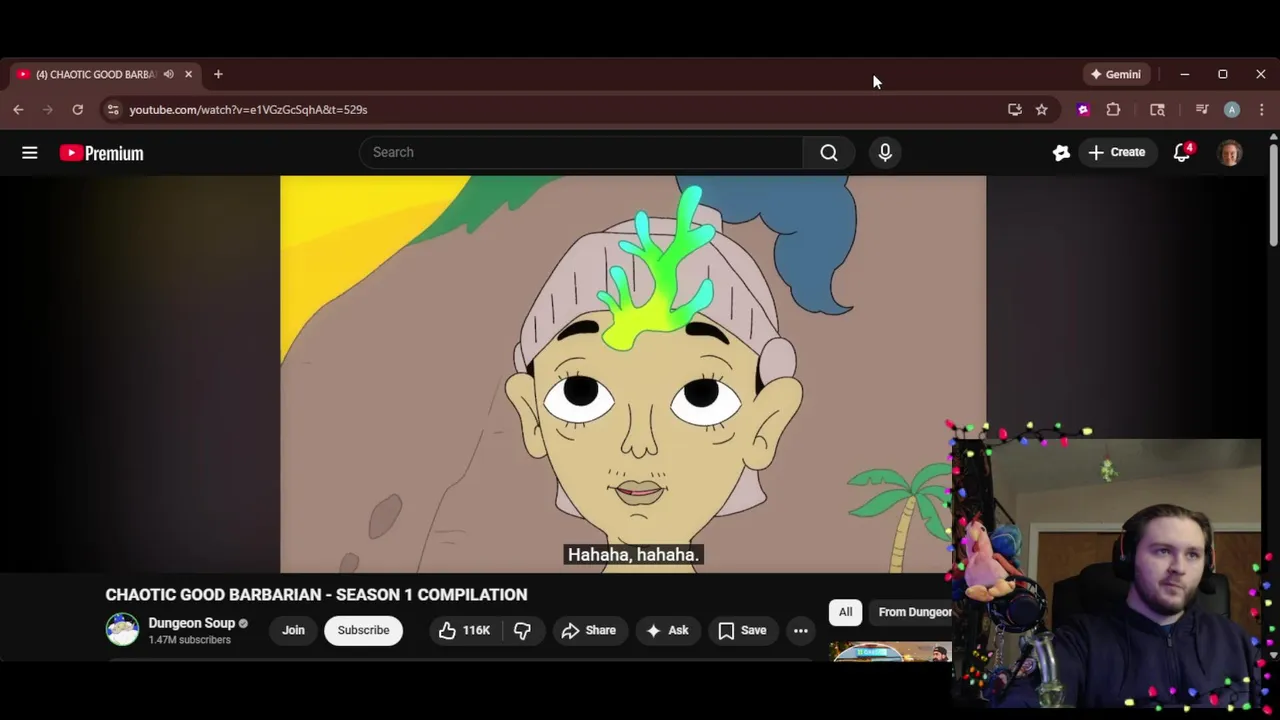Start voice search with the microphone icon
Image resolution: width=1280 pixels, height=720 pixels.
pyautogui.click(x=885, y=152)
